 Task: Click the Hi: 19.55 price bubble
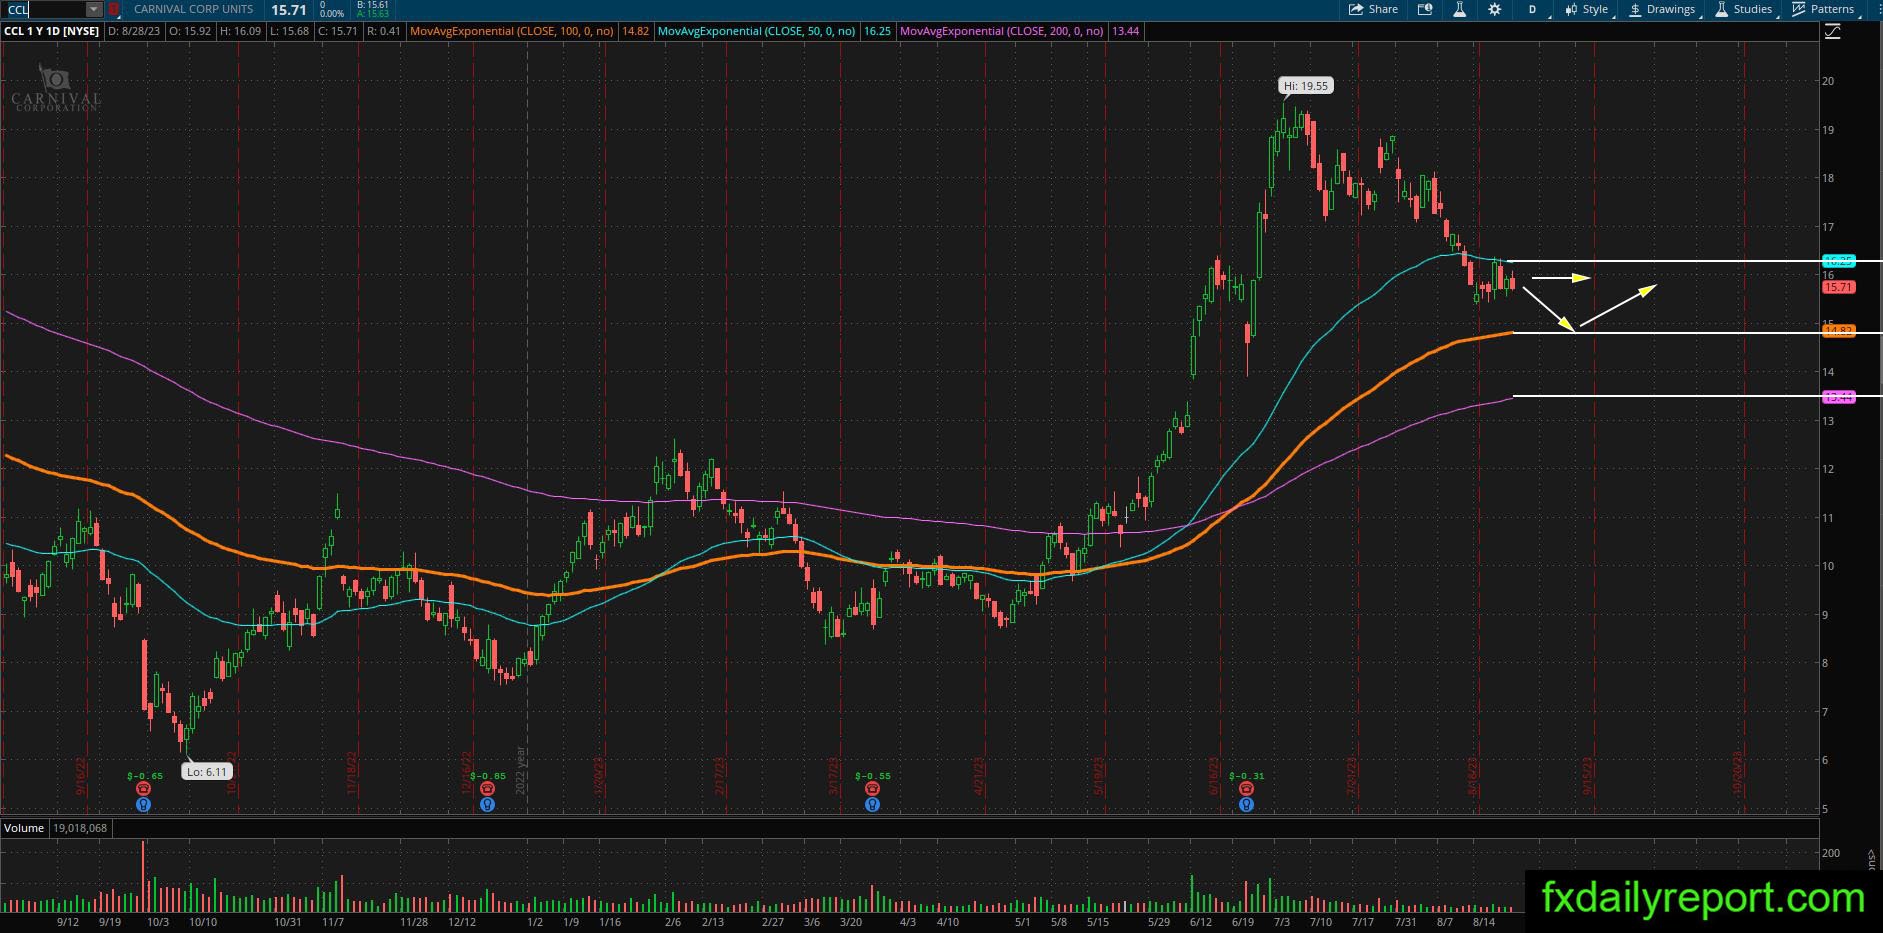1306,86
